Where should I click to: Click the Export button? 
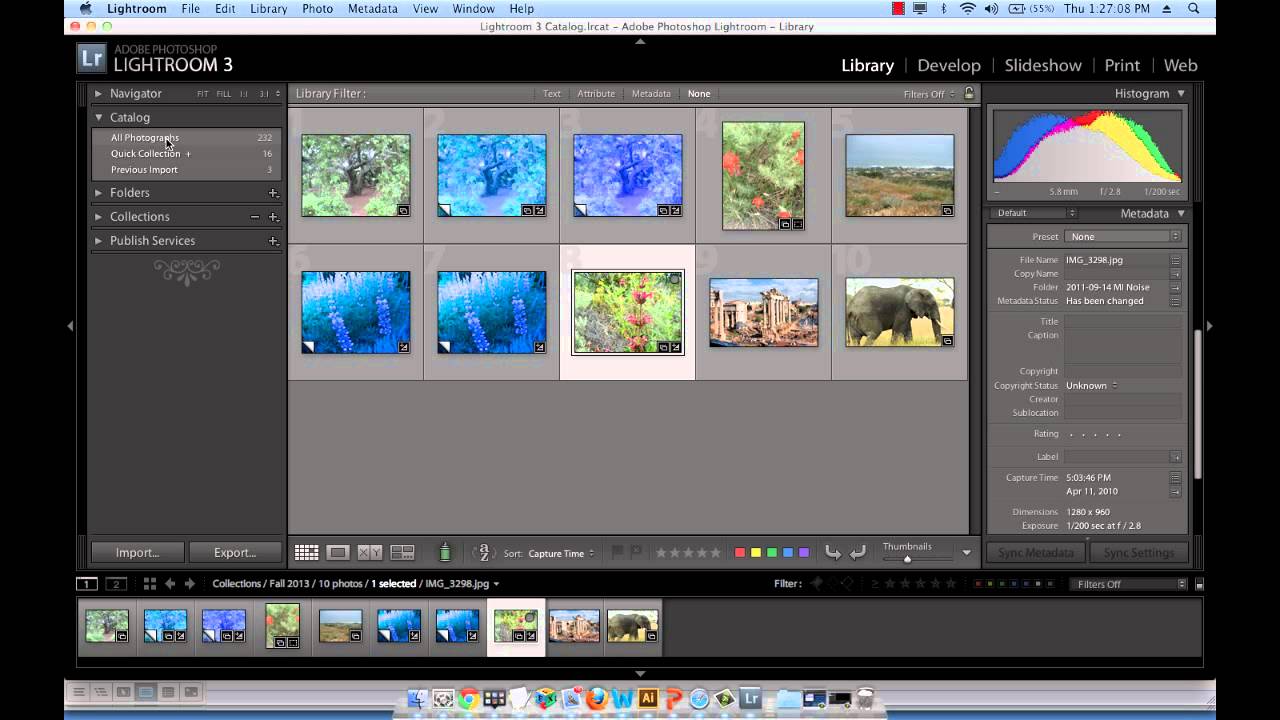coord(235,552)
